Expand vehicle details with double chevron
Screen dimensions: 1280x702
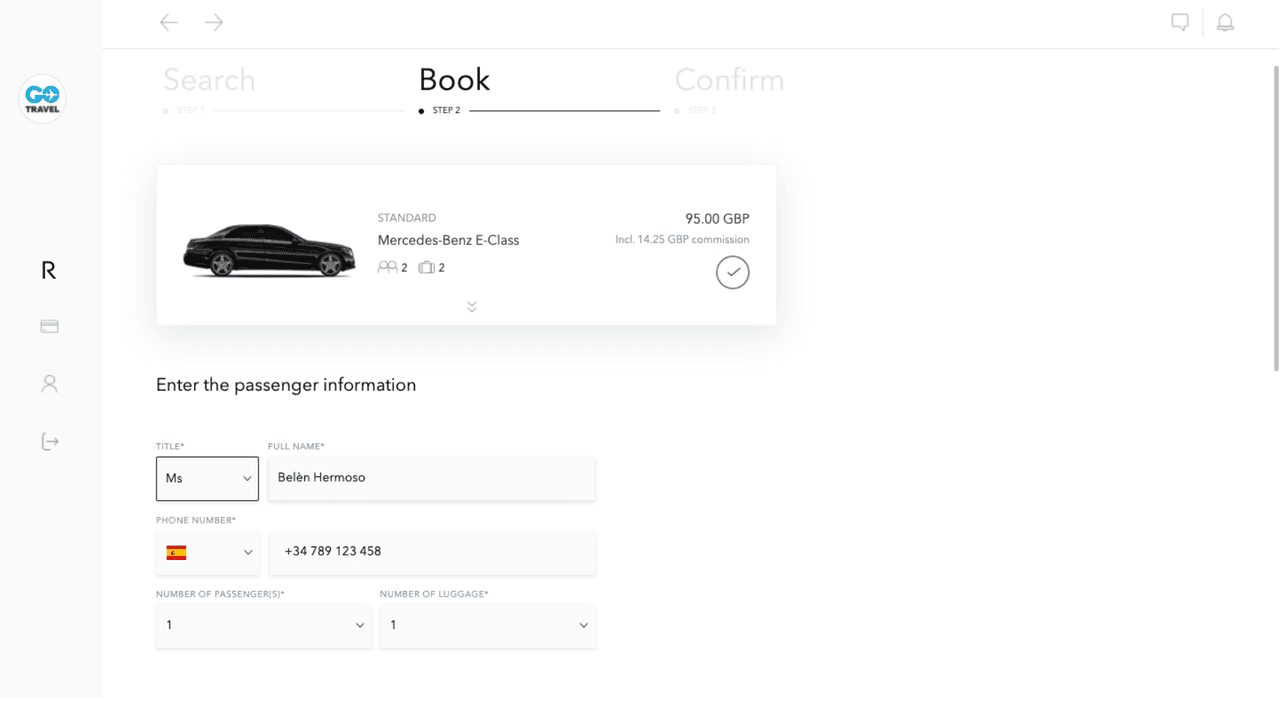[x=472, y=307]
